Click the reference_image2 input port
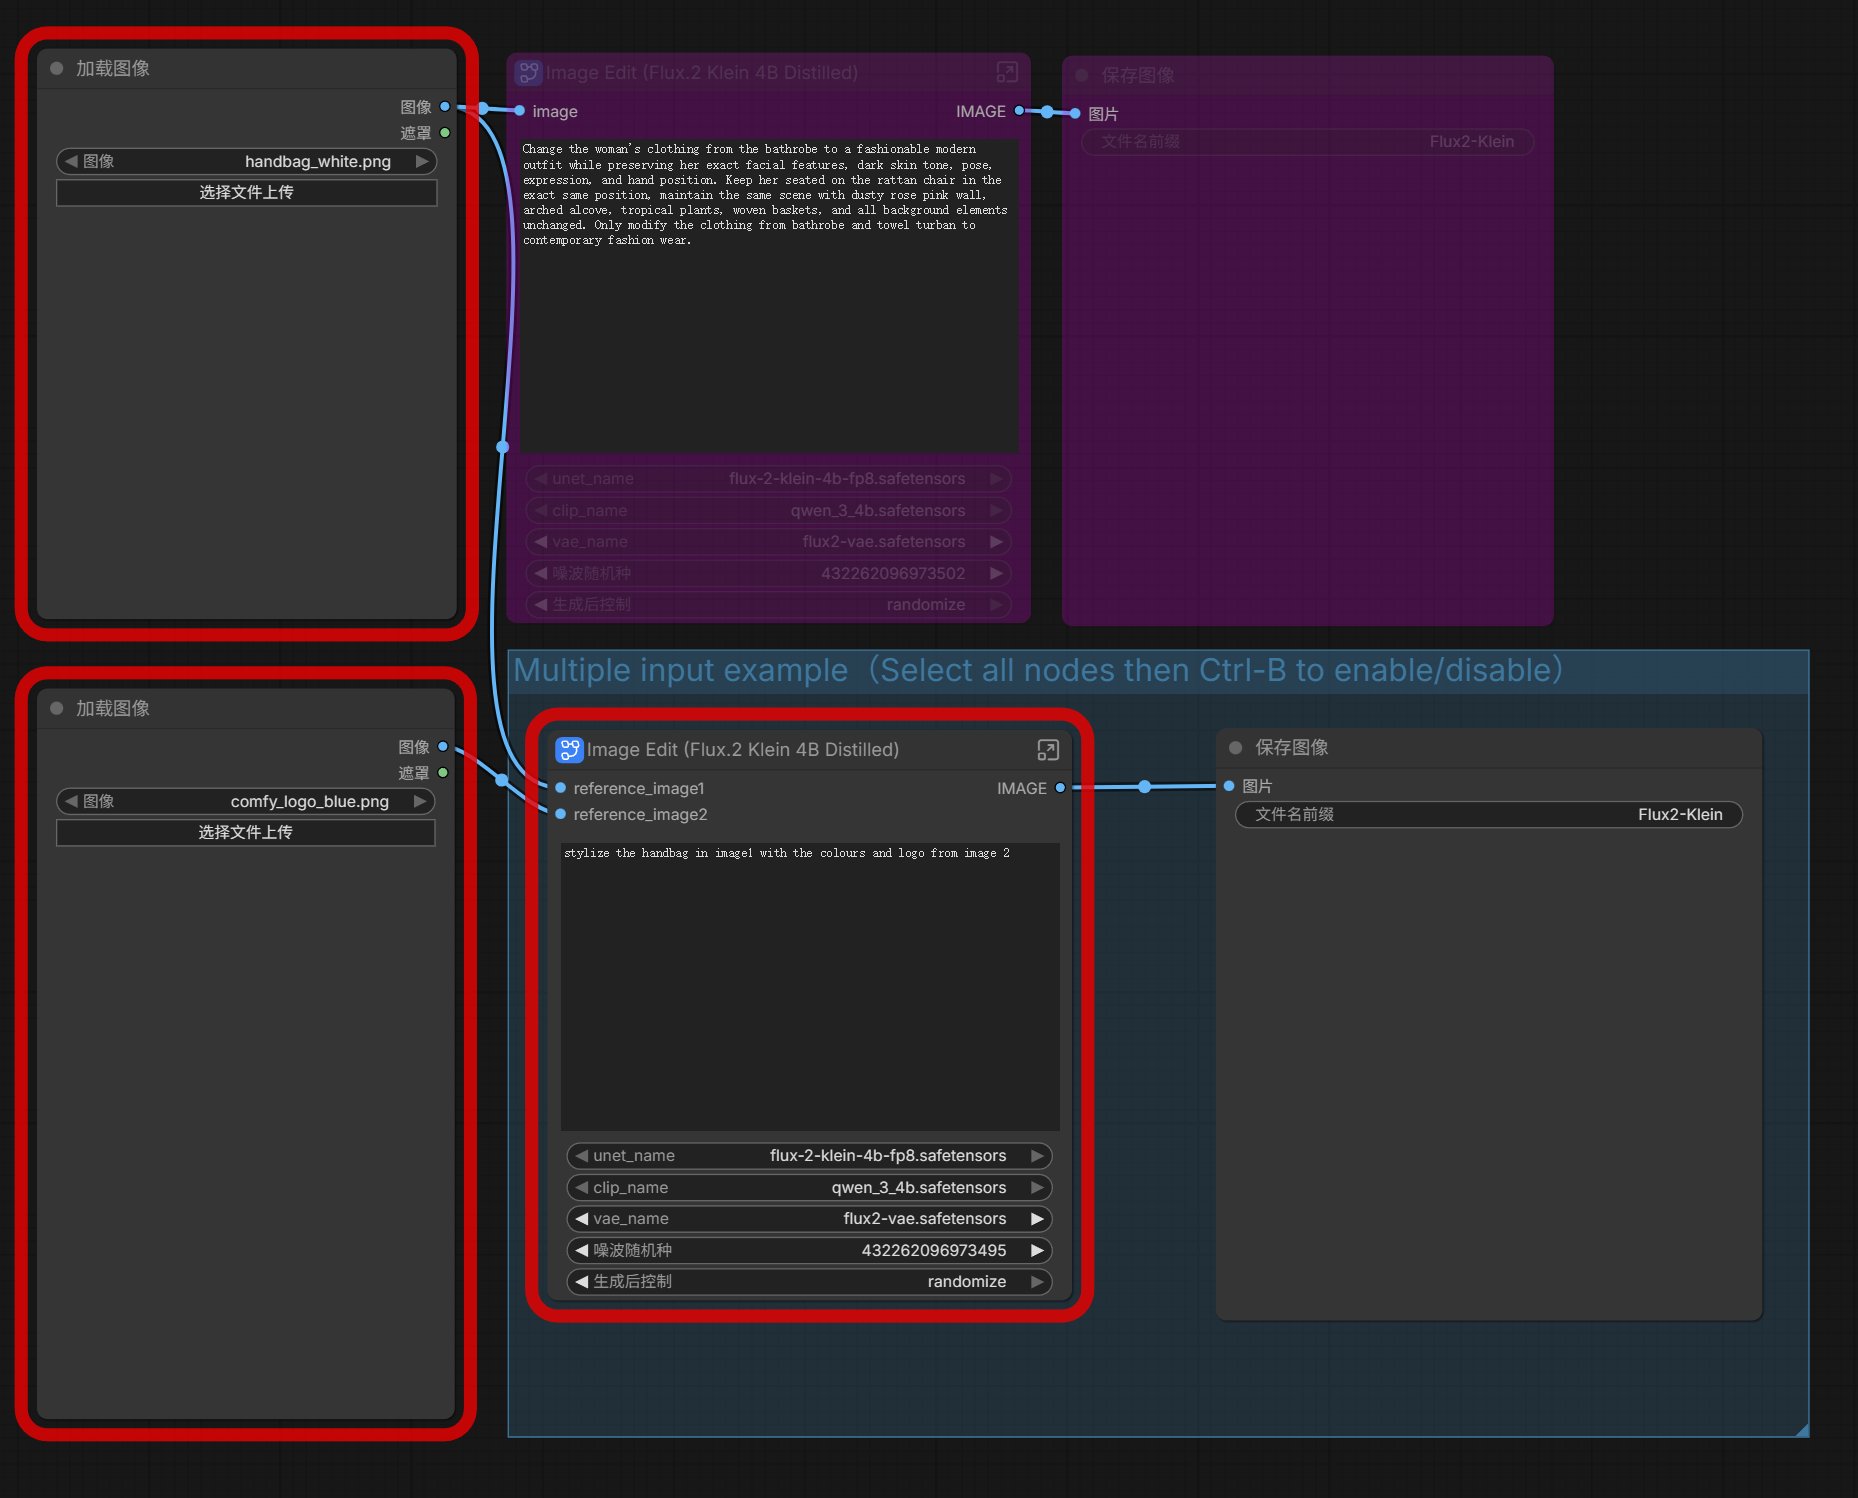Screen dimensions: 1858x1498 561,814
